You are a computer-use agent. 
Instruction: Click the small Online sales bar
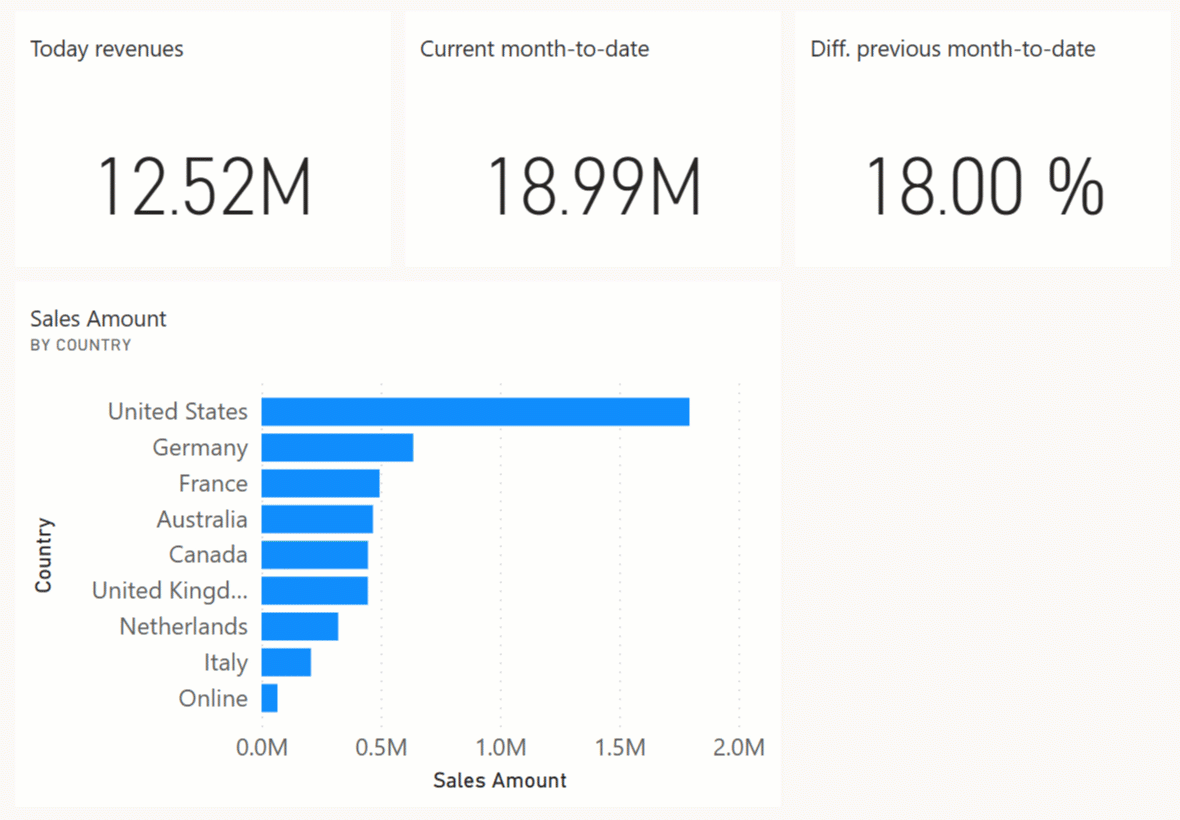pos(269,698)
